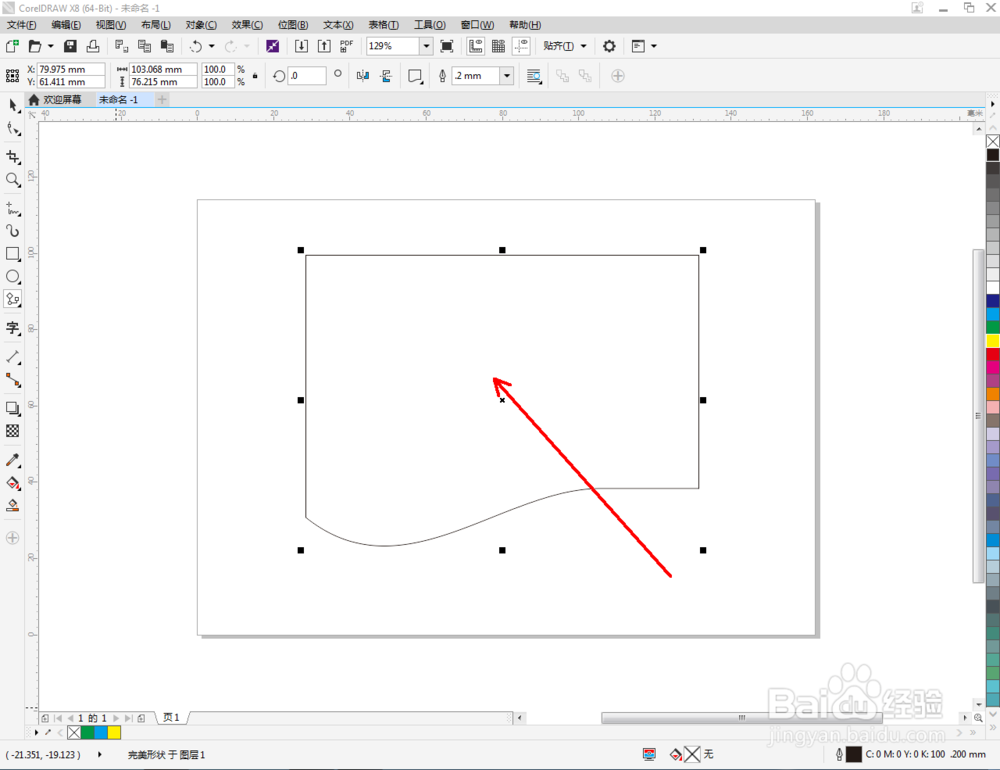Create a new document
Viewport: 1000px width, 770px height.
coord(12,46)
